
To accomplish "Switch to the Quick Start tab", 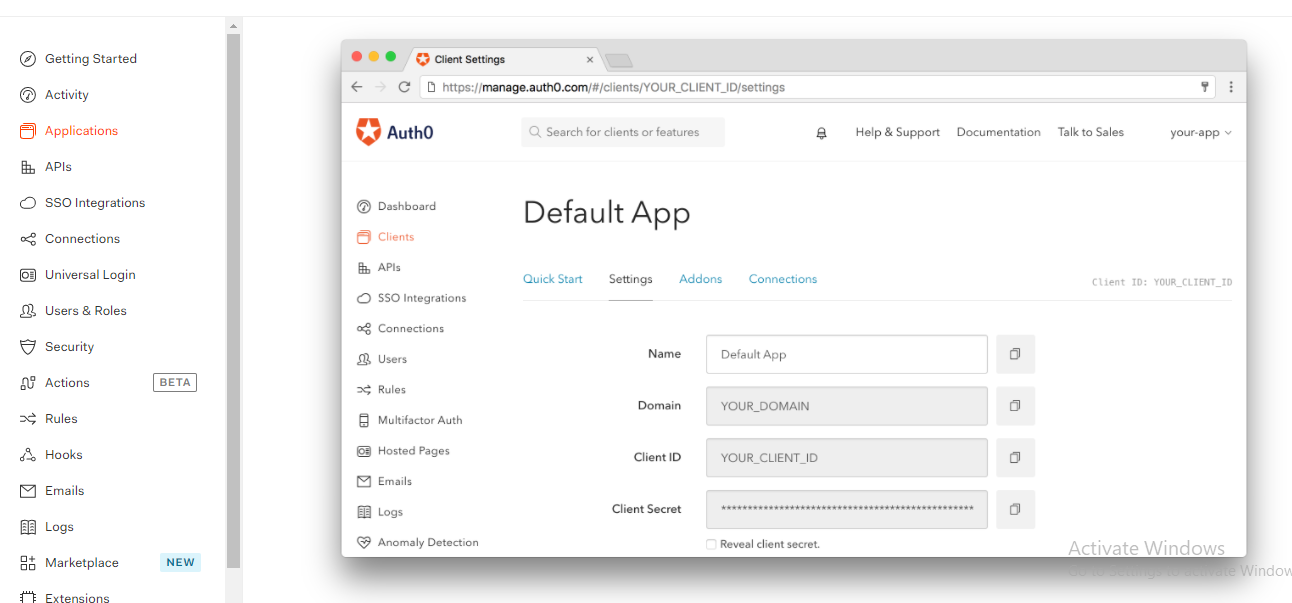I will [552, 279].
